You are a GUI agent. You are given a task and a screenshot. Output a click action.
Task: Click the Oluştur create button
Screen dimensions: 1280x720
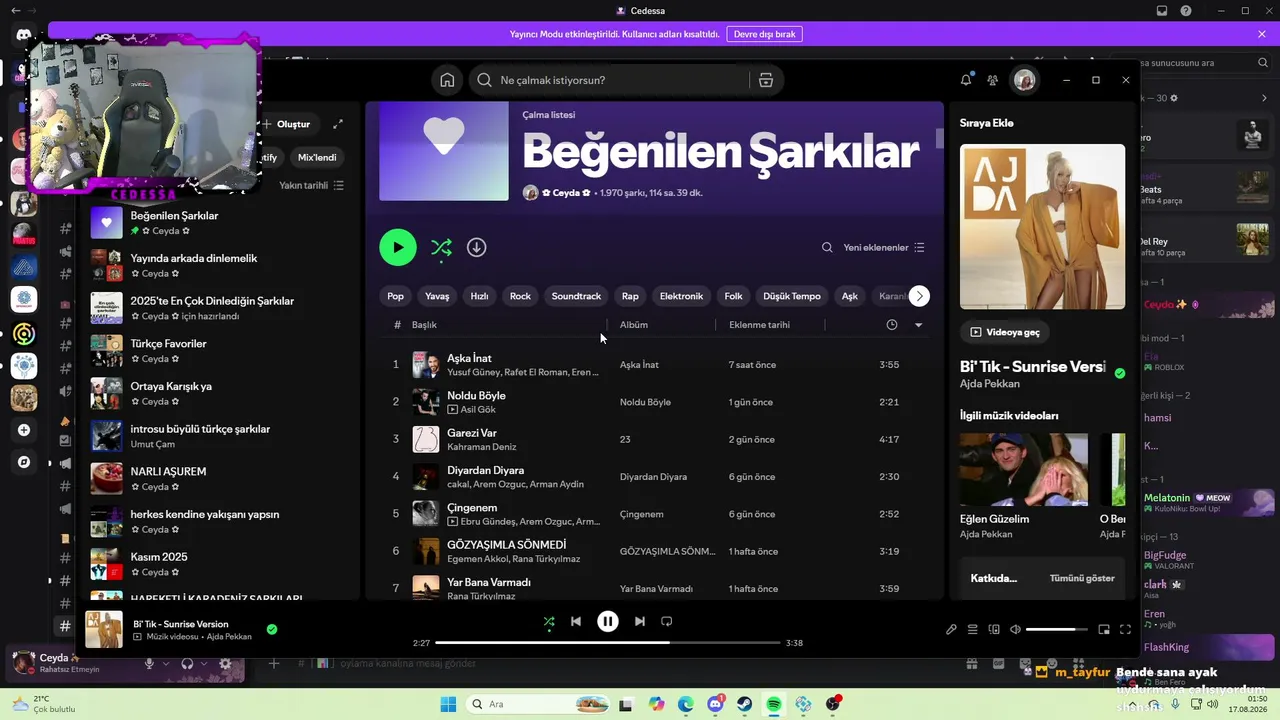[287, 124]
